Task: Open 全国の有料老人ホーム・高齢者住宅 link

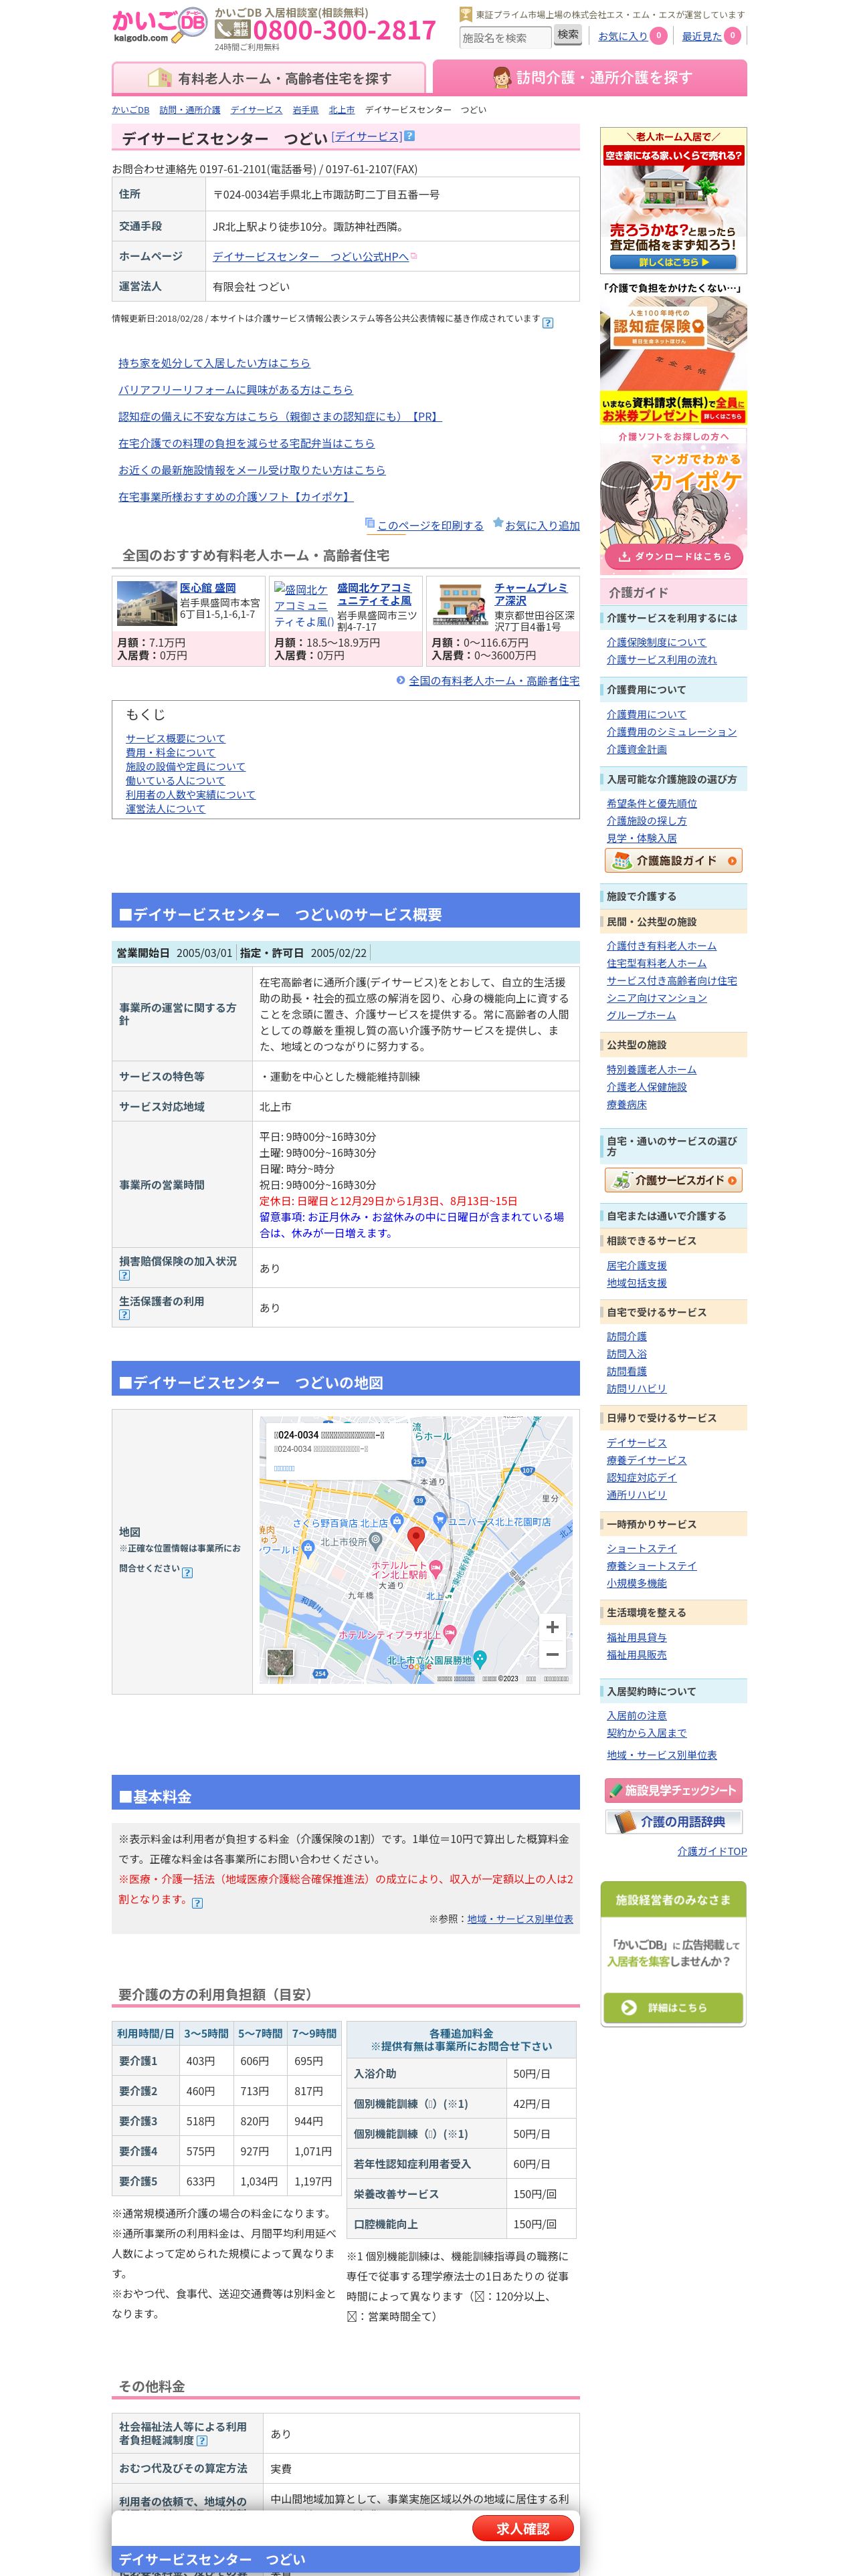Action: (494, 681)
